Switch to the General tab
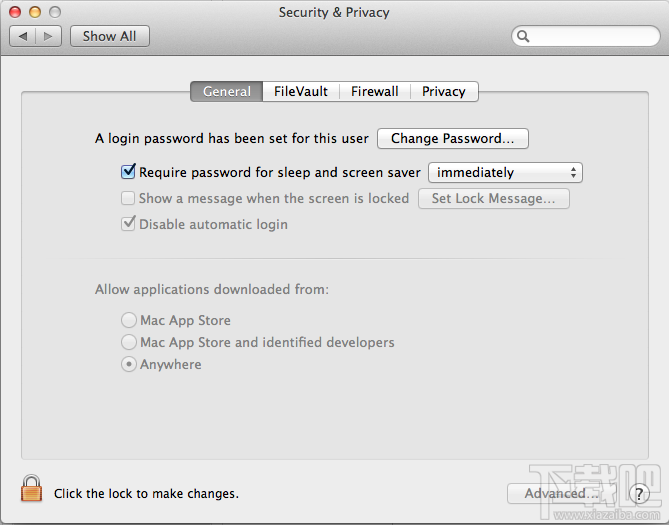The width and height of the screenshot is (669, 525). [227, 91]
